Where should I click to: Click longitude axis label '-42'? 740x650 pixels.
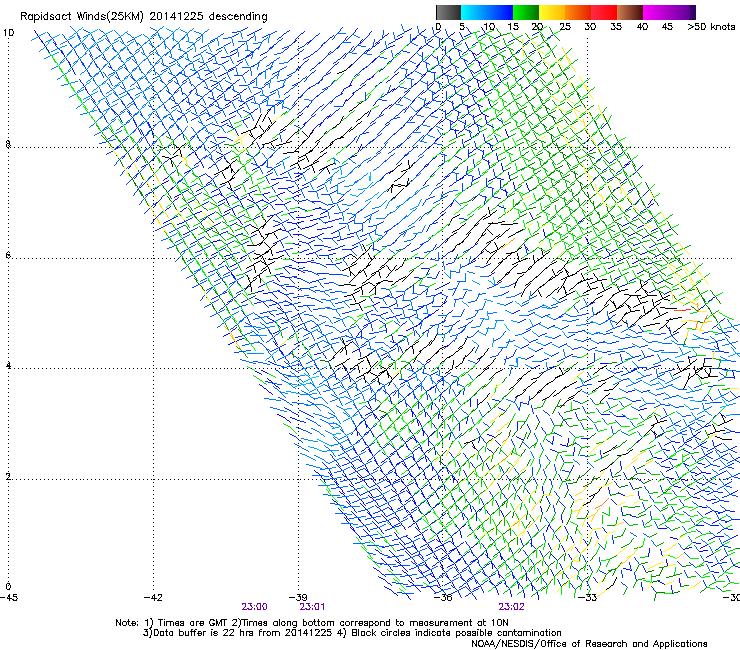[153, 598]
